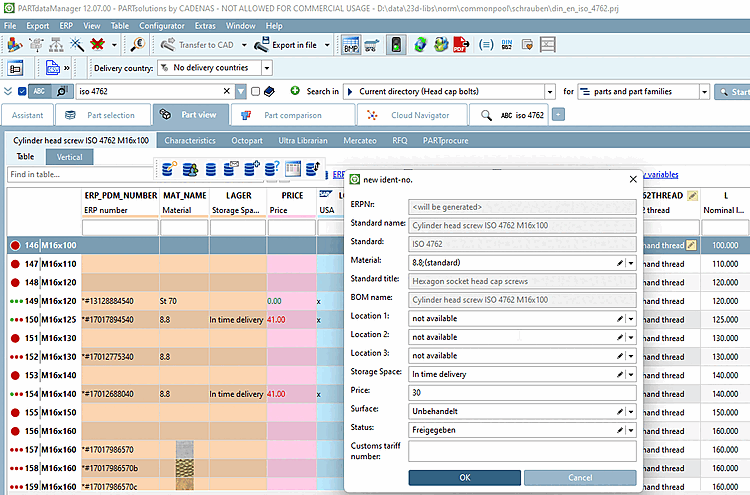Click the BMP export icon in toolbar
Image resolution: width=750 pixels, height=495 pixels.
(x=351, y=45)
